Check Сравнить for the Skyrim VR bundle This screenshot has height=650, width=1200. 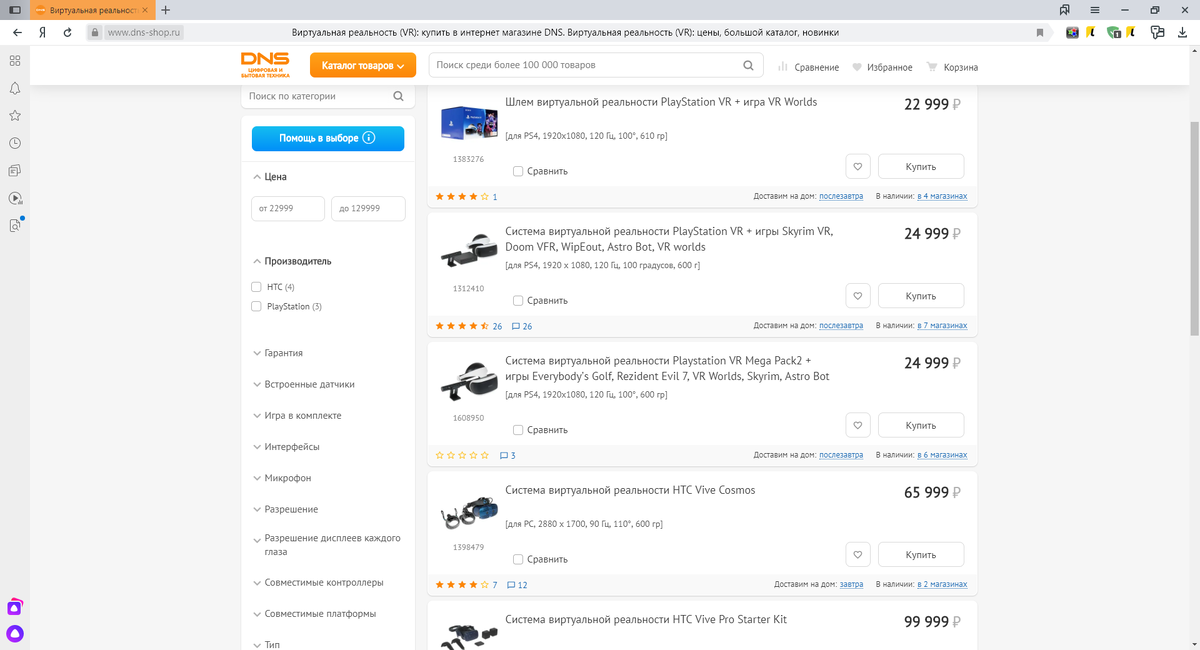point(518,300)
